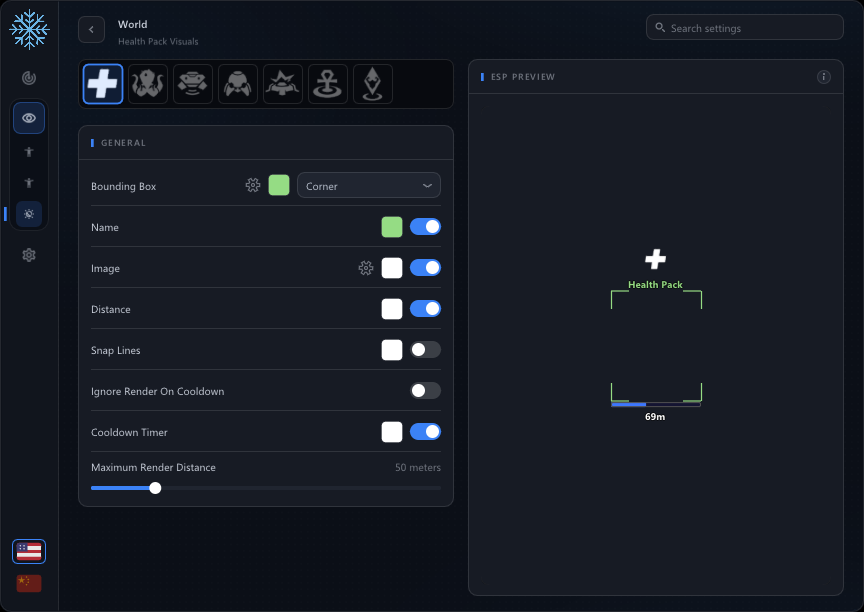Switch language with the China flag
The width and height of the screenshot is (864, 612).
29,583
